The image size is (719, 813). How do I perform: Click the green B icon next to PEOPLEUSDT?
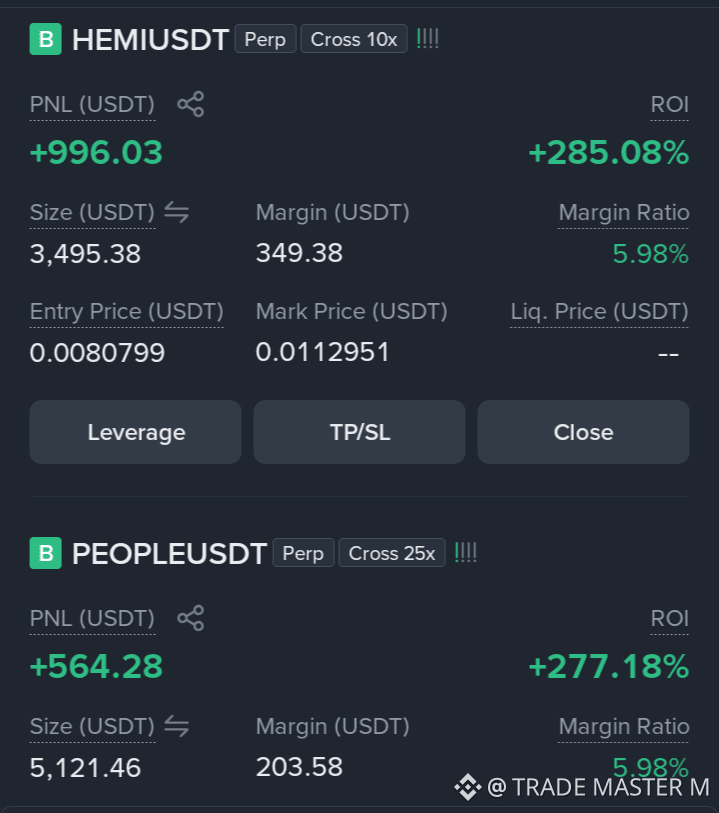(x=46, y=553)
